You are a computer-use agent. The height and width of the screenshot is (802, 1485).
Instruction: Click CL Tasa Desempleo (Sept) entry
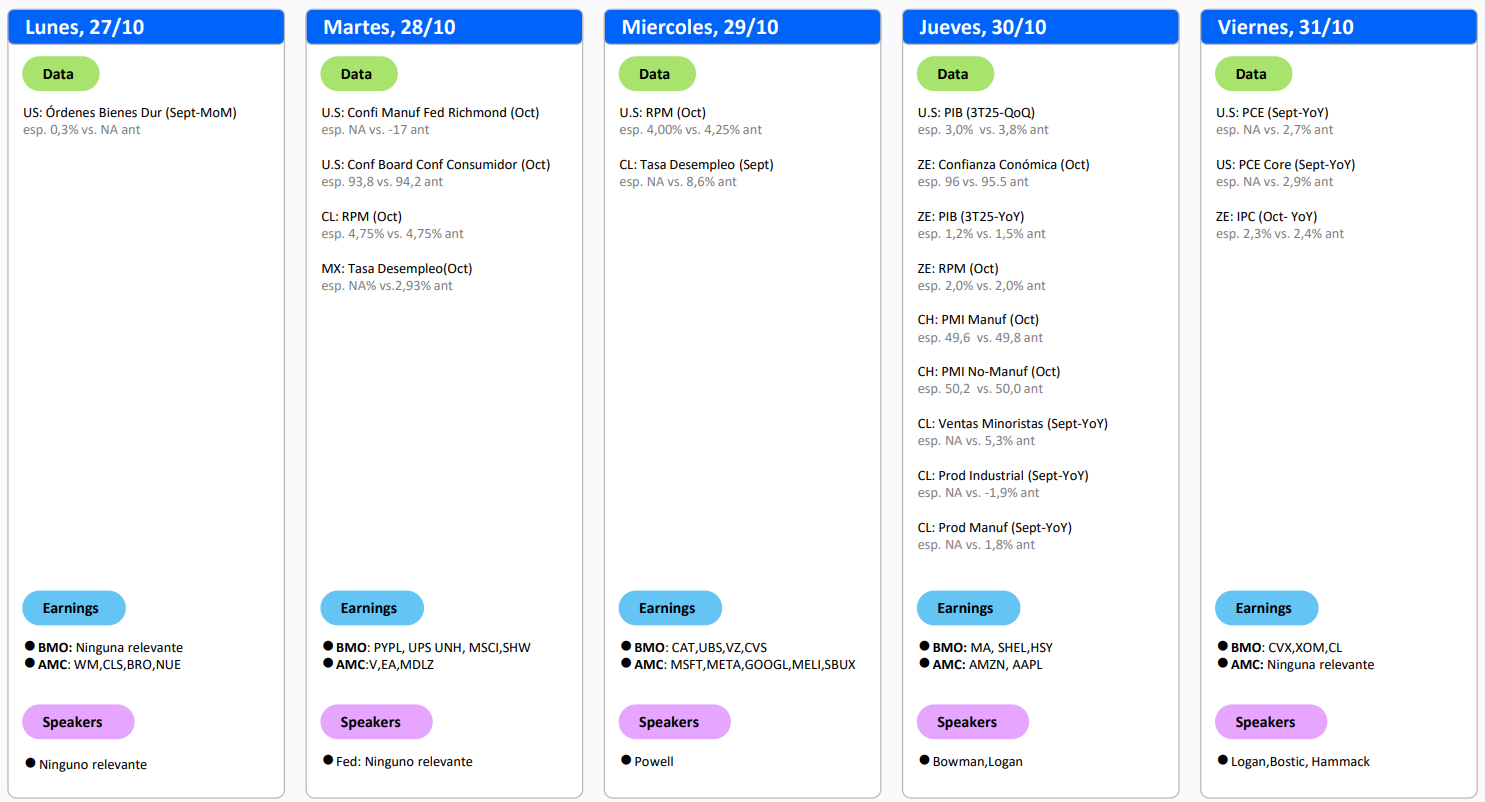[696, 165]
